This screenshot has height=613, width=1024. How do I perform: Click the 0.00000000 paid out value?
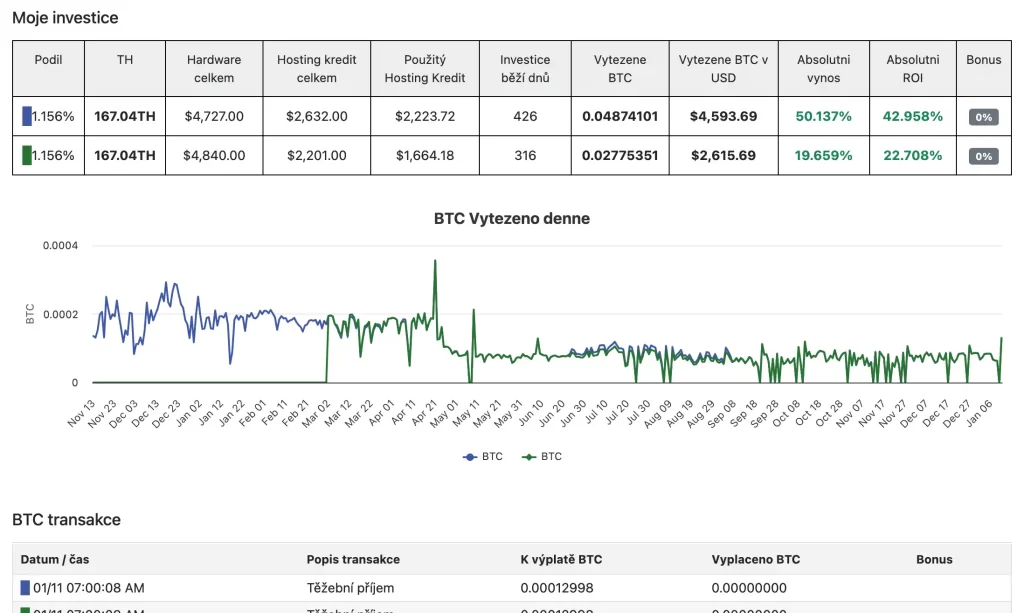749,588
